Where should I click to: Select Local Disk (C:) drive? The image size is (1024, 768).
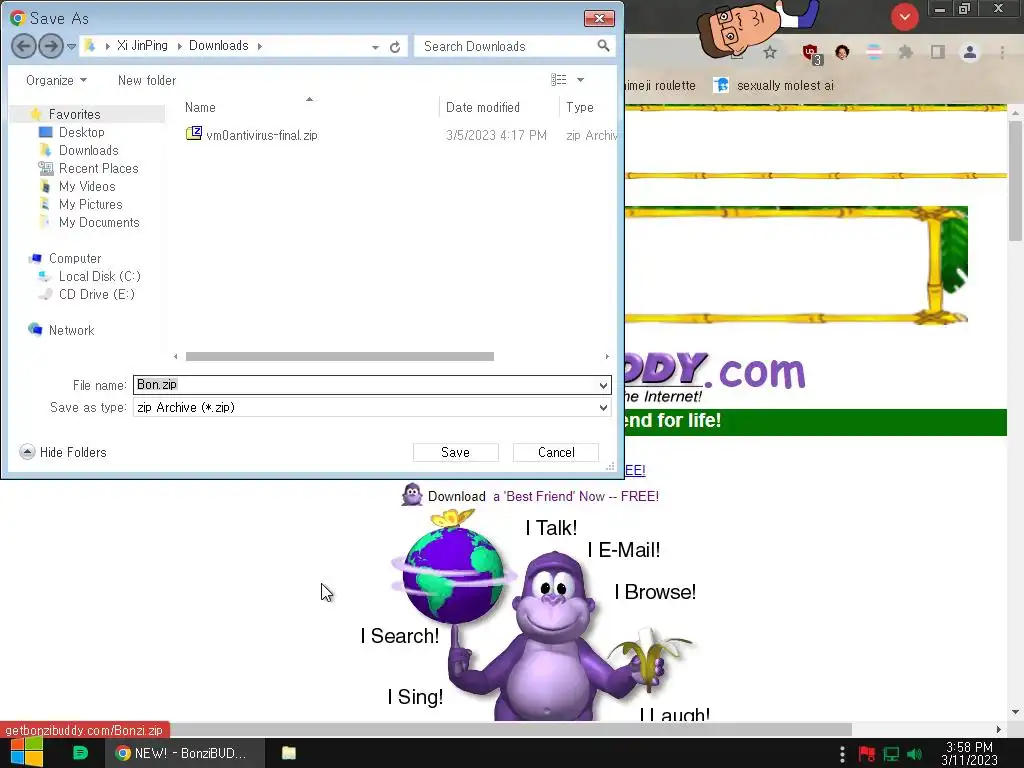click(99, 276)
